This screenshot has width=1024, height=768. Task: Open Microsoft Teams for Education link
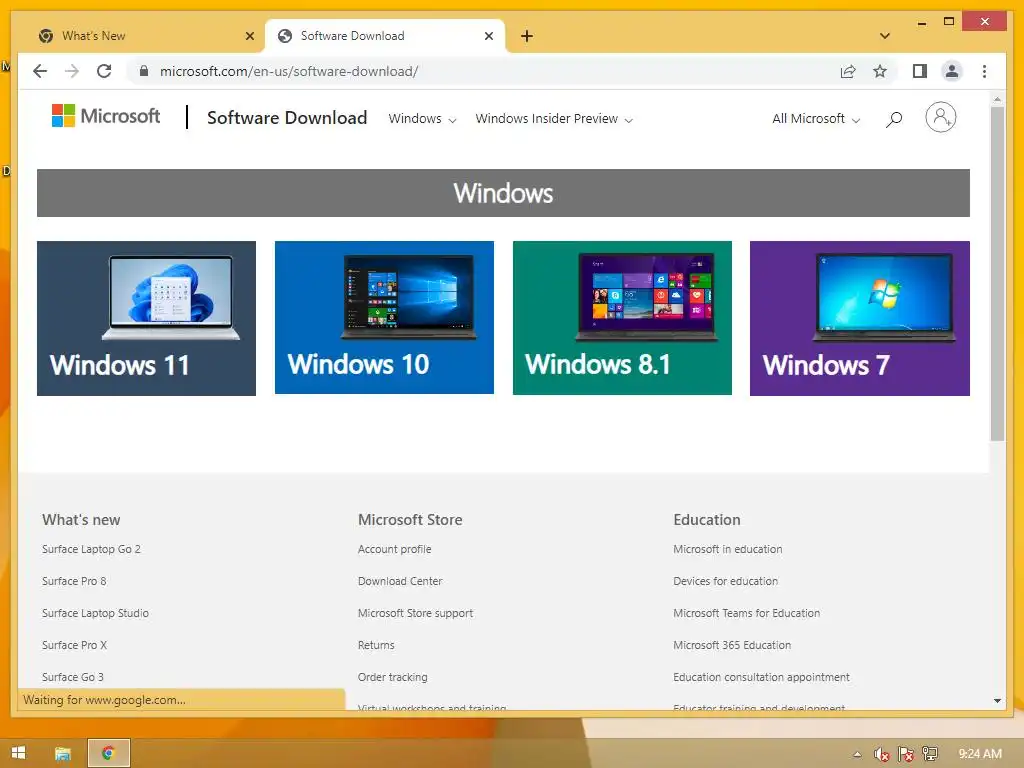click(x=746, y=613)
